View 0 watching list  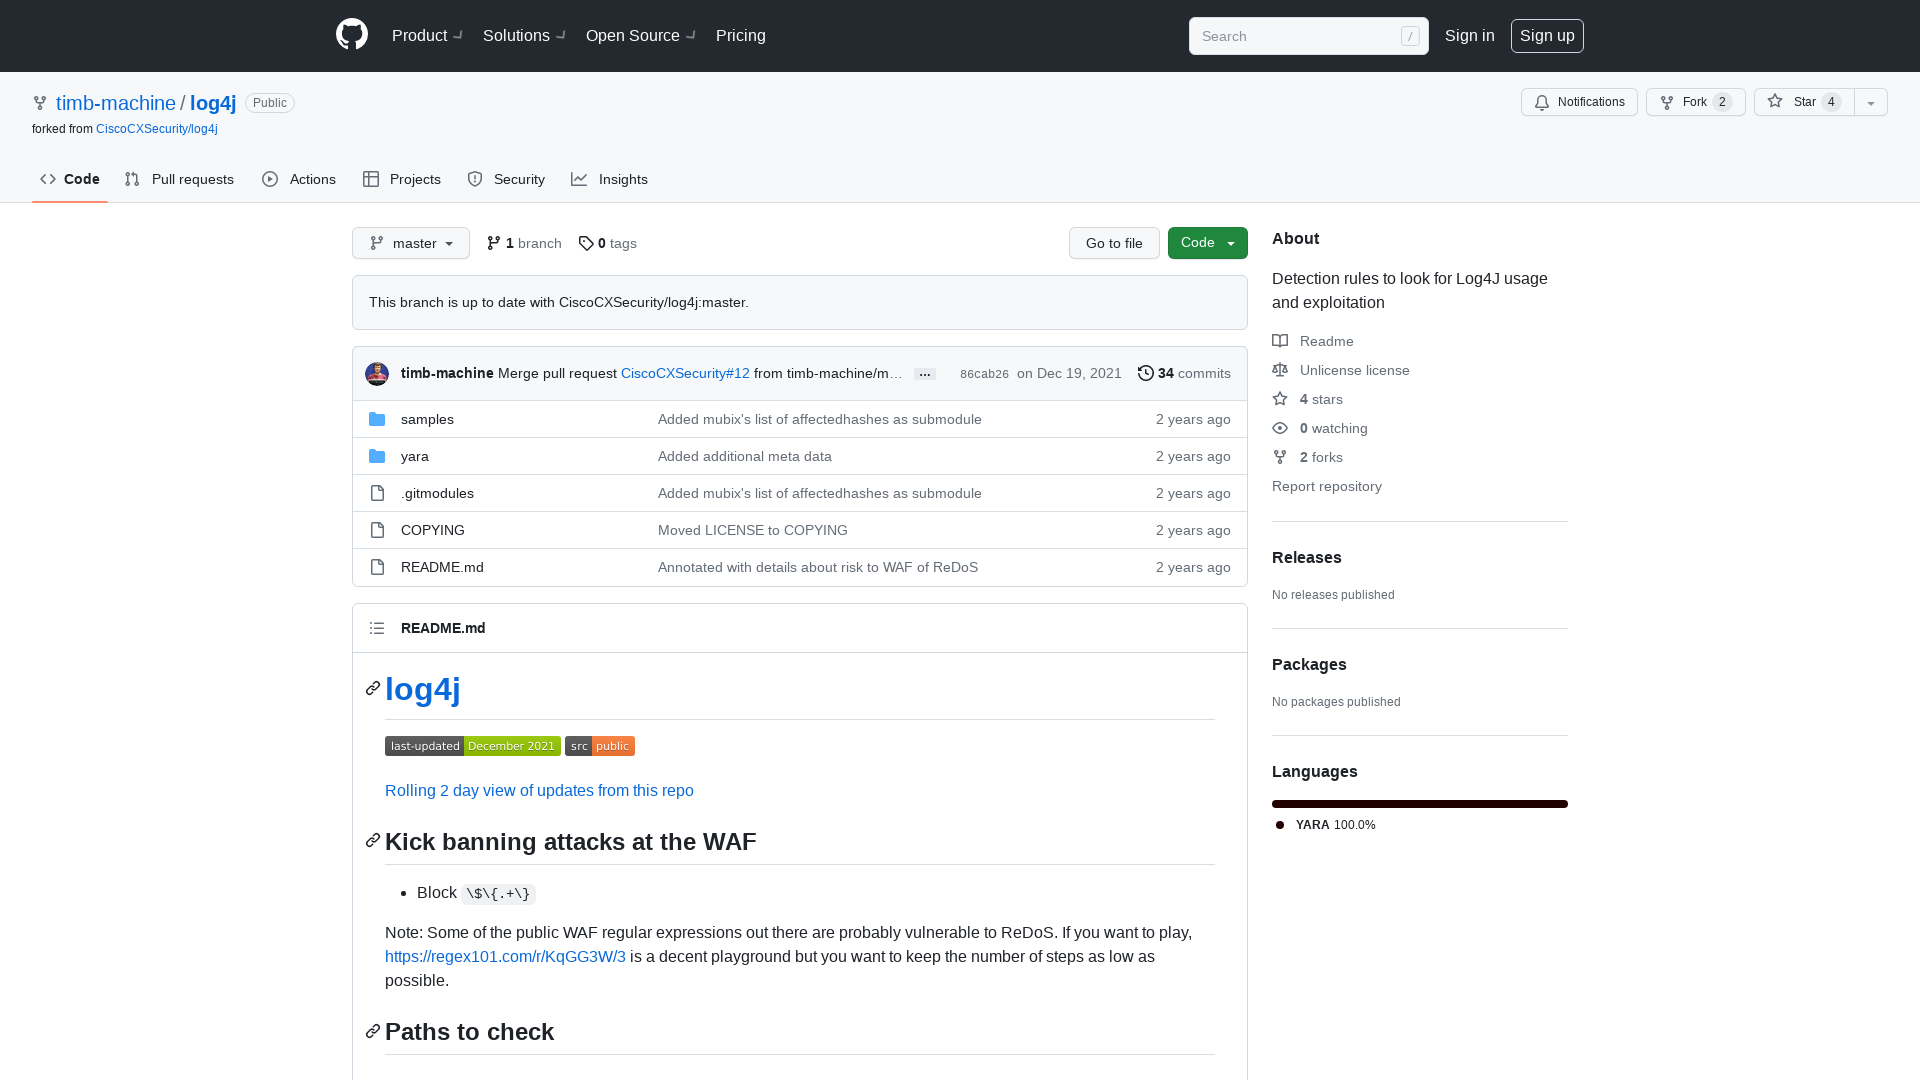tap(1320, 428)
